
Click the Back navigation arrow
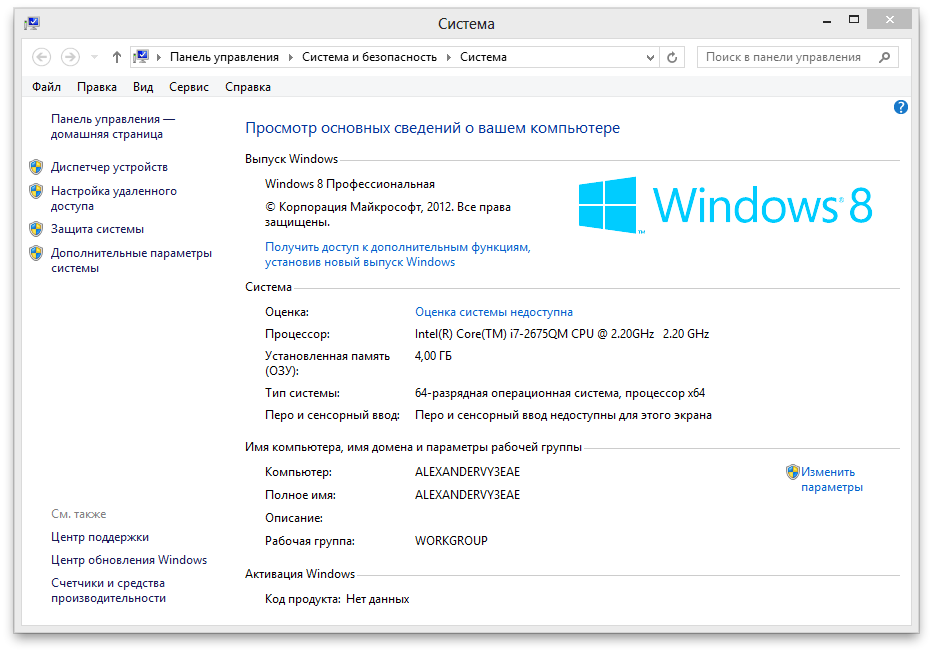pos(41,57)
